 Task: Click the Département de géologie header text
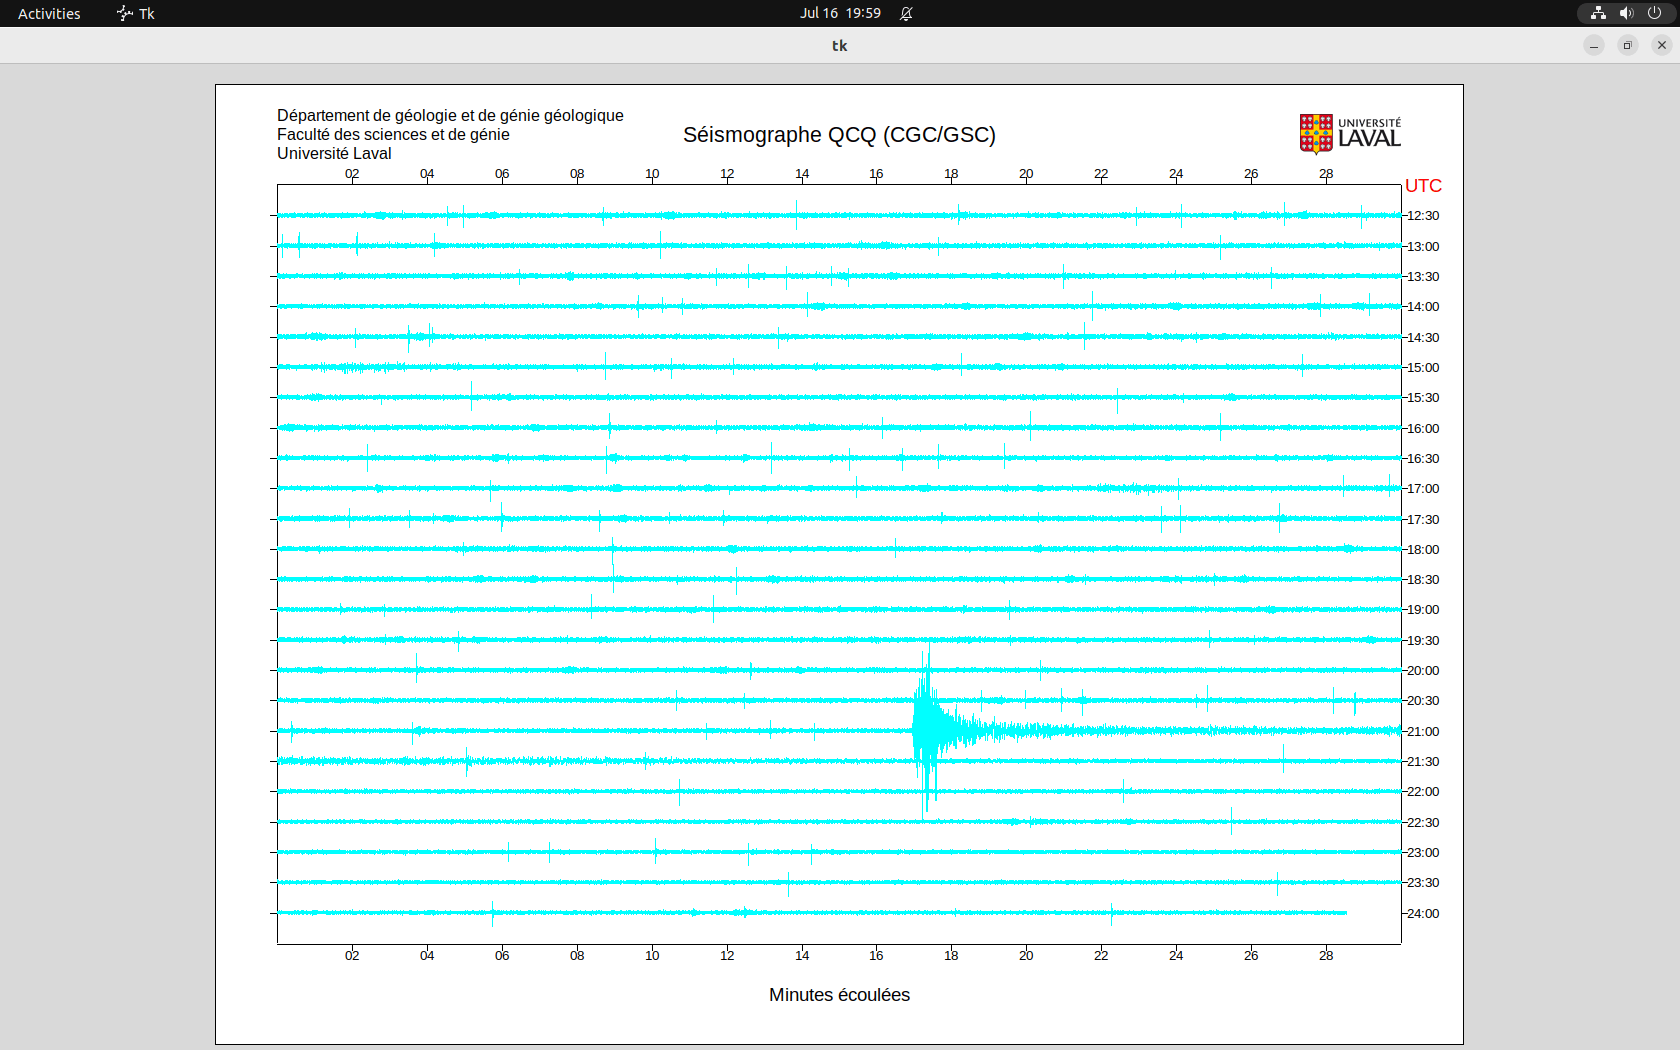(x=450, y=116)
